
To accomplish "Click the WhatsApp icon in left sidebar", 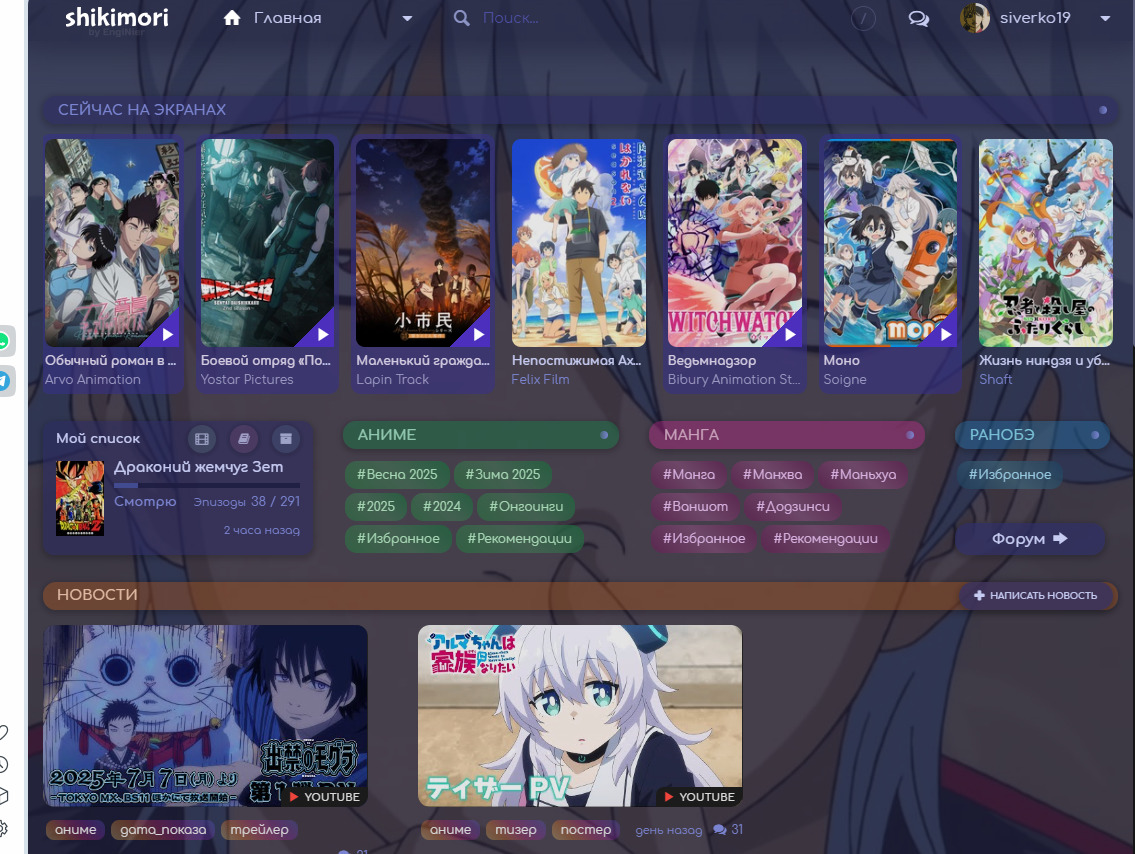I will [5, 342].
